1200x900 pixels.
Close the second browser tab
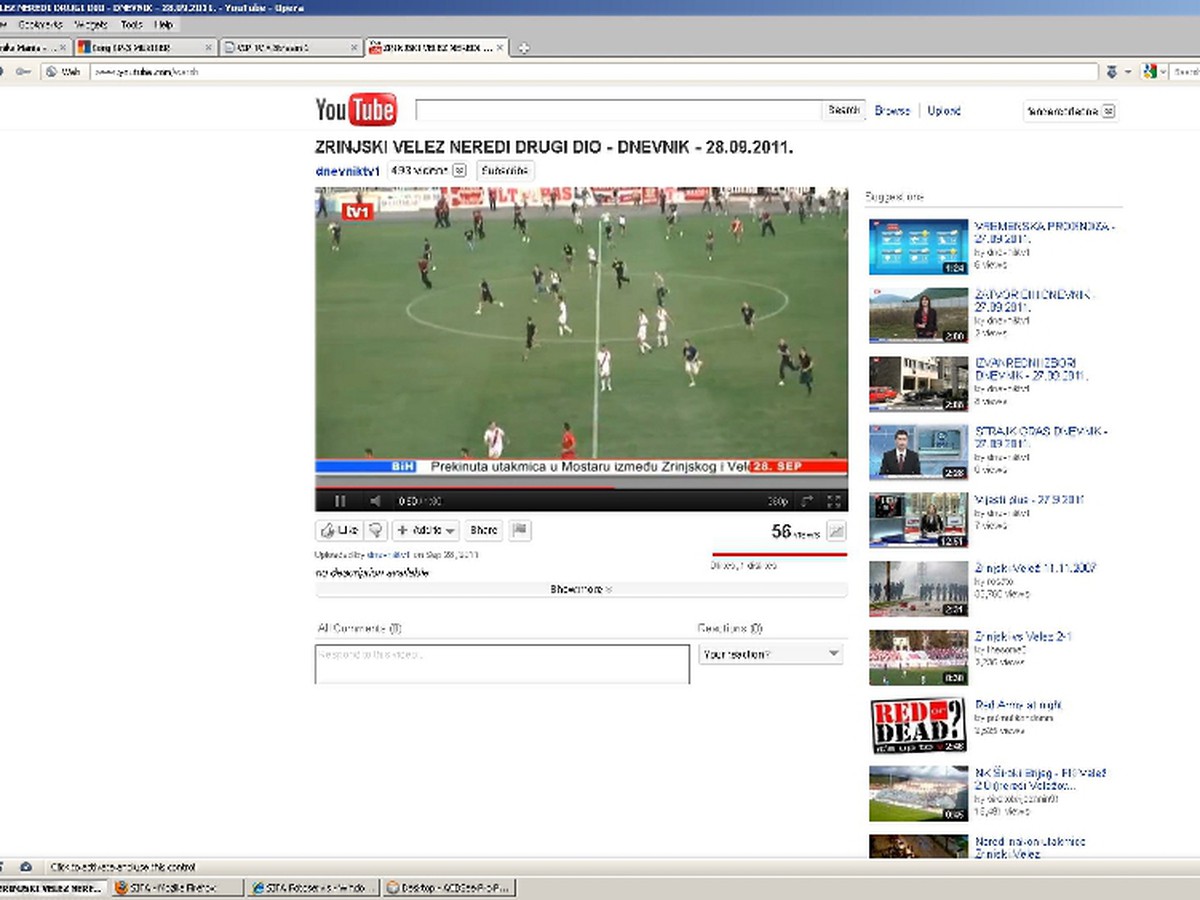pos(208,47)
